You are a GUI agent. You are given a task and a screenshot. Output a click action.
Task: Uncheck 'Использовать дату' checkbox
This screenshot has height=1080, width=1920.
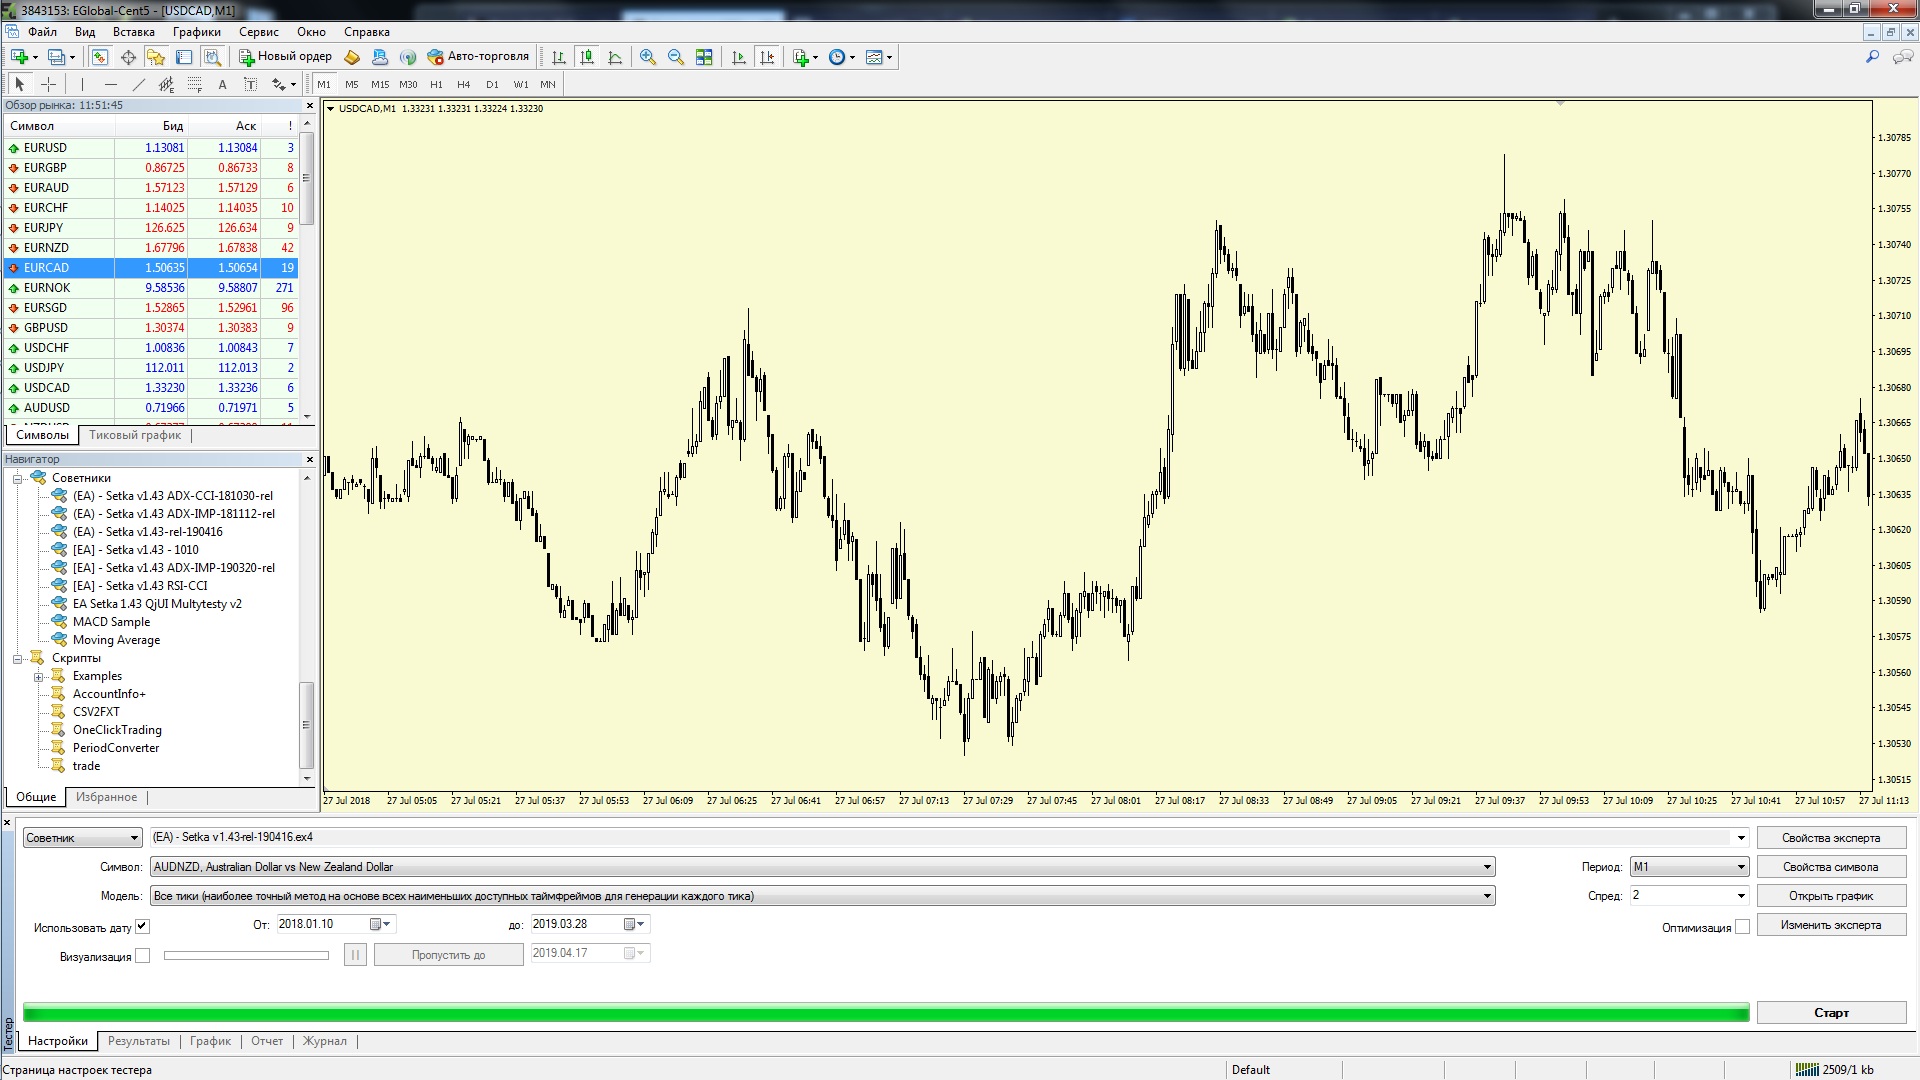pyautogui.click(x=142, y=926)
